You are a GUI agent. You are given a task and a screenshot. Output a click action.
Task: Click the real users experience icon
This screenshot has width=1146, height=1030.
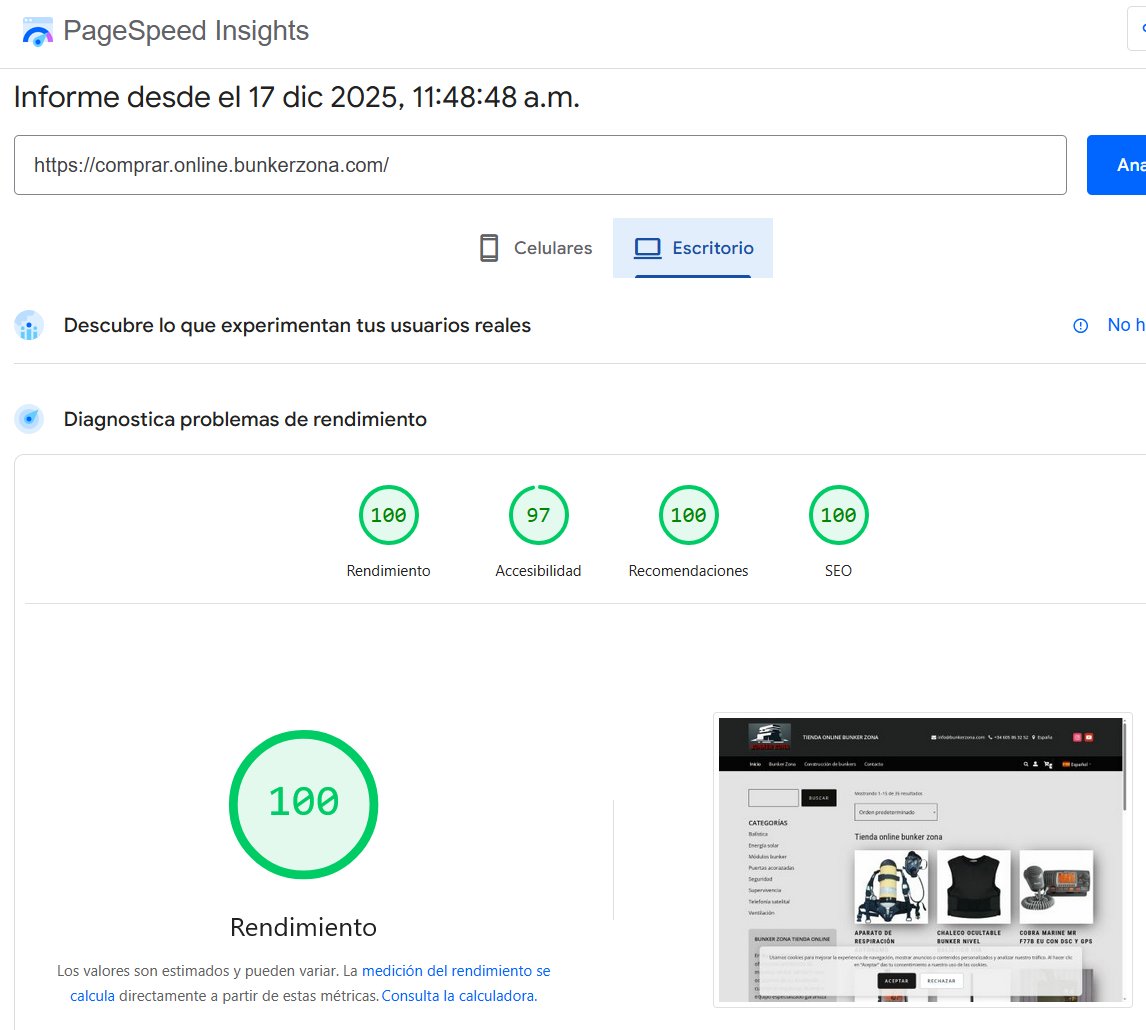click(x=29, y=326)
